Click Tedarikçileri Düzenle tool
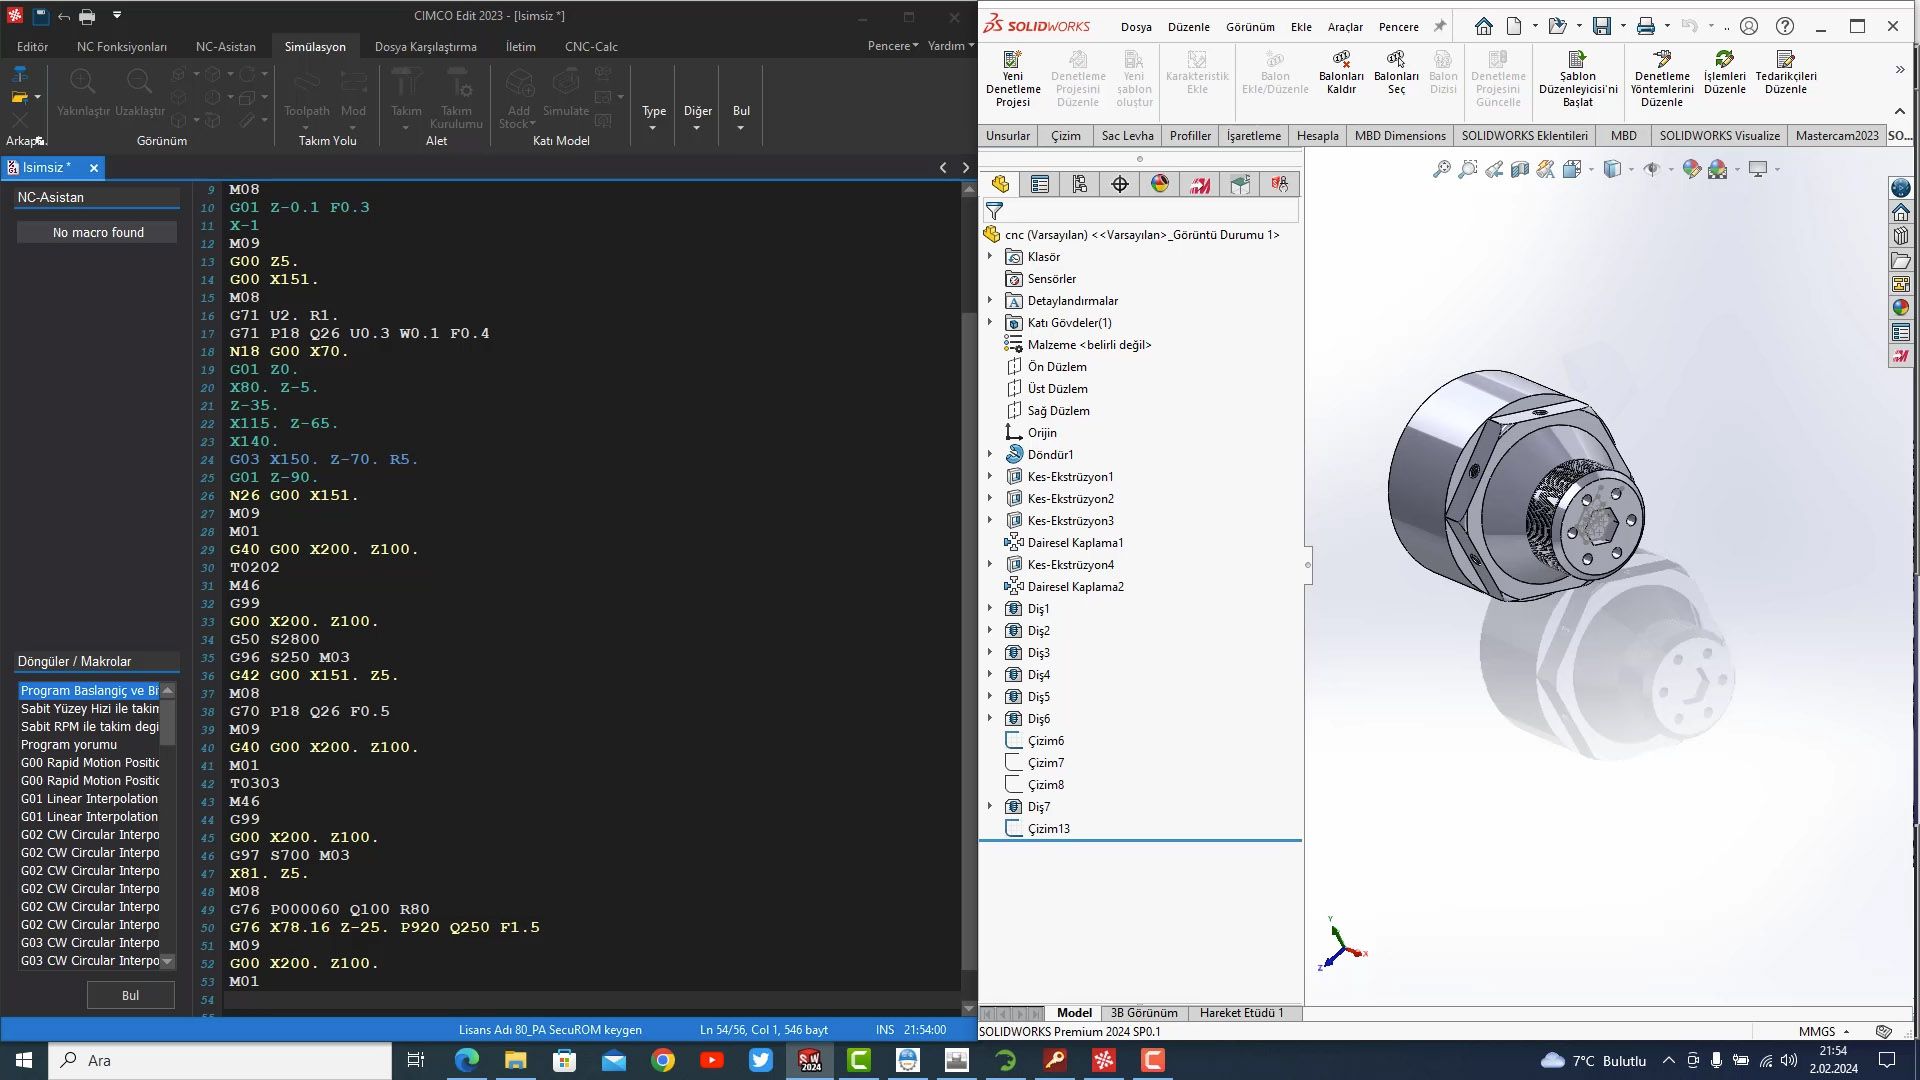This screenshot has height=1080, width=1920. pos(1785,72)
